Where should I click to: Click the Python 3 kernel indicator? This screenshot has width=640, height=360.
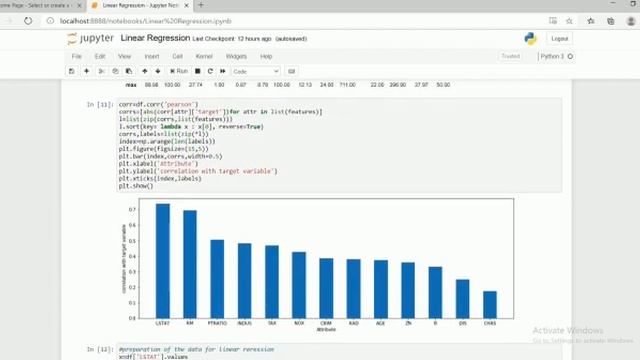pyautogui.click(x=556, y=56)
